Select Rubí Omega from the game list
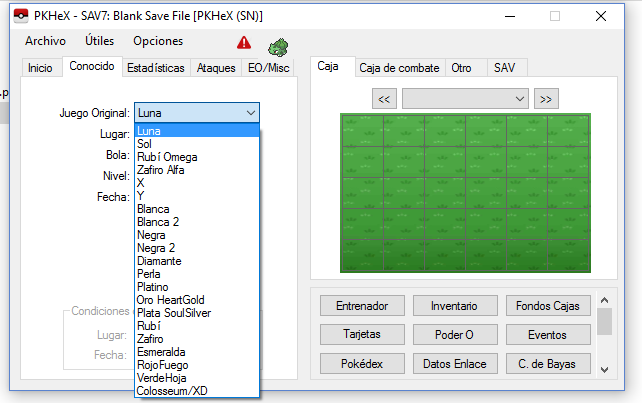642x403 pixels. click(x=167, y=157)
